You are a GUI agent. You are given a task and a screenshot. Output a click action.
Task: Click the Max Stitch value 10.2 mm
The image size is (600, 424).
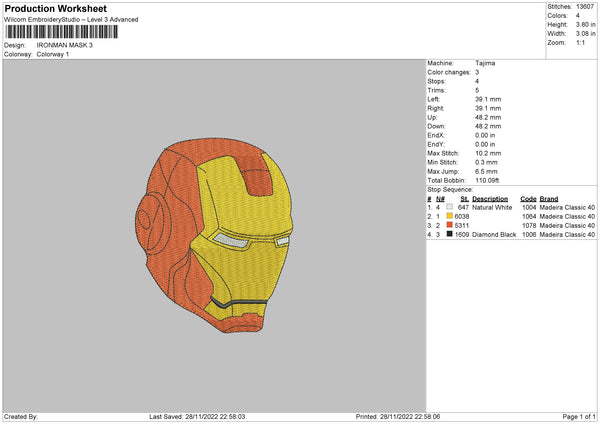click(488, 153)
